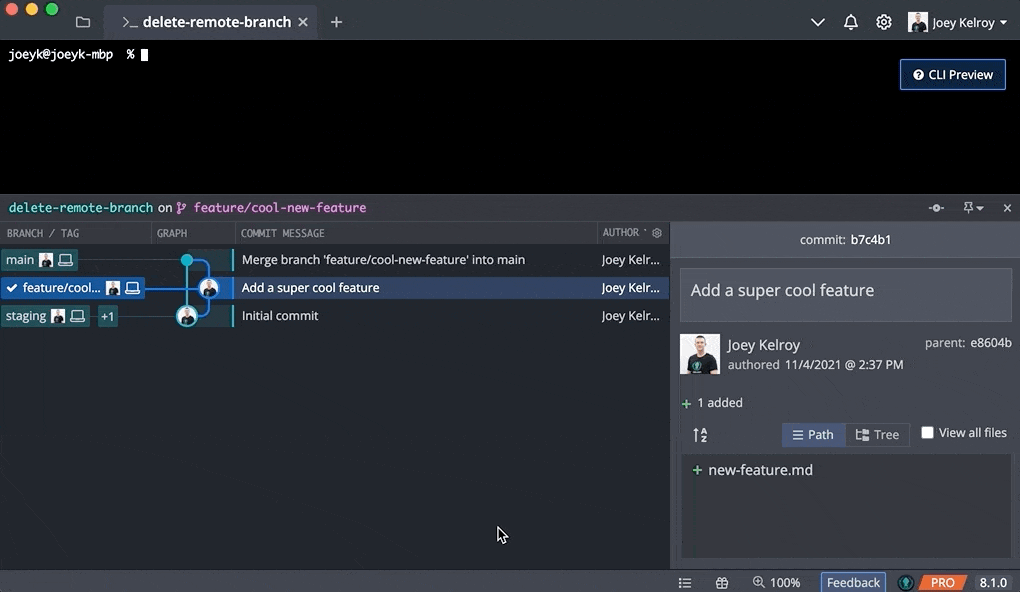1020x592 pixels.
Task: Enable View all files checkbox
Action: coord(927,433)
